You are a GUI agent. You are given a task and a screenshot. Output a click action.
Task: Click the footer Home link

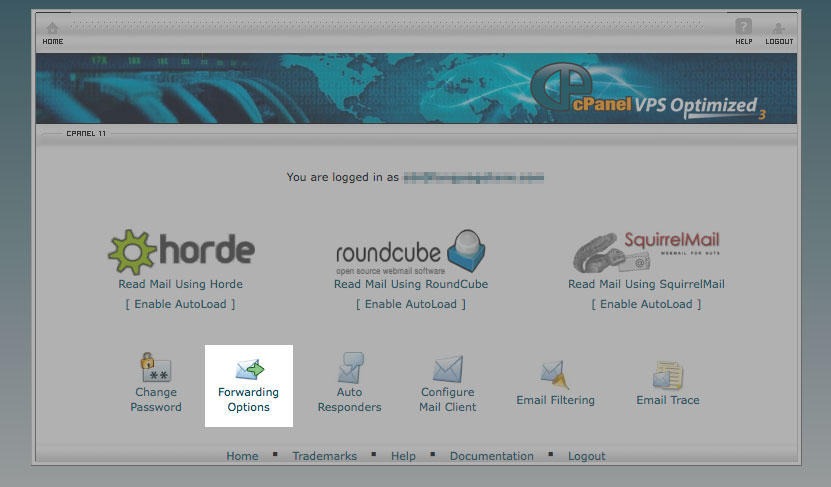coord(242,456)
